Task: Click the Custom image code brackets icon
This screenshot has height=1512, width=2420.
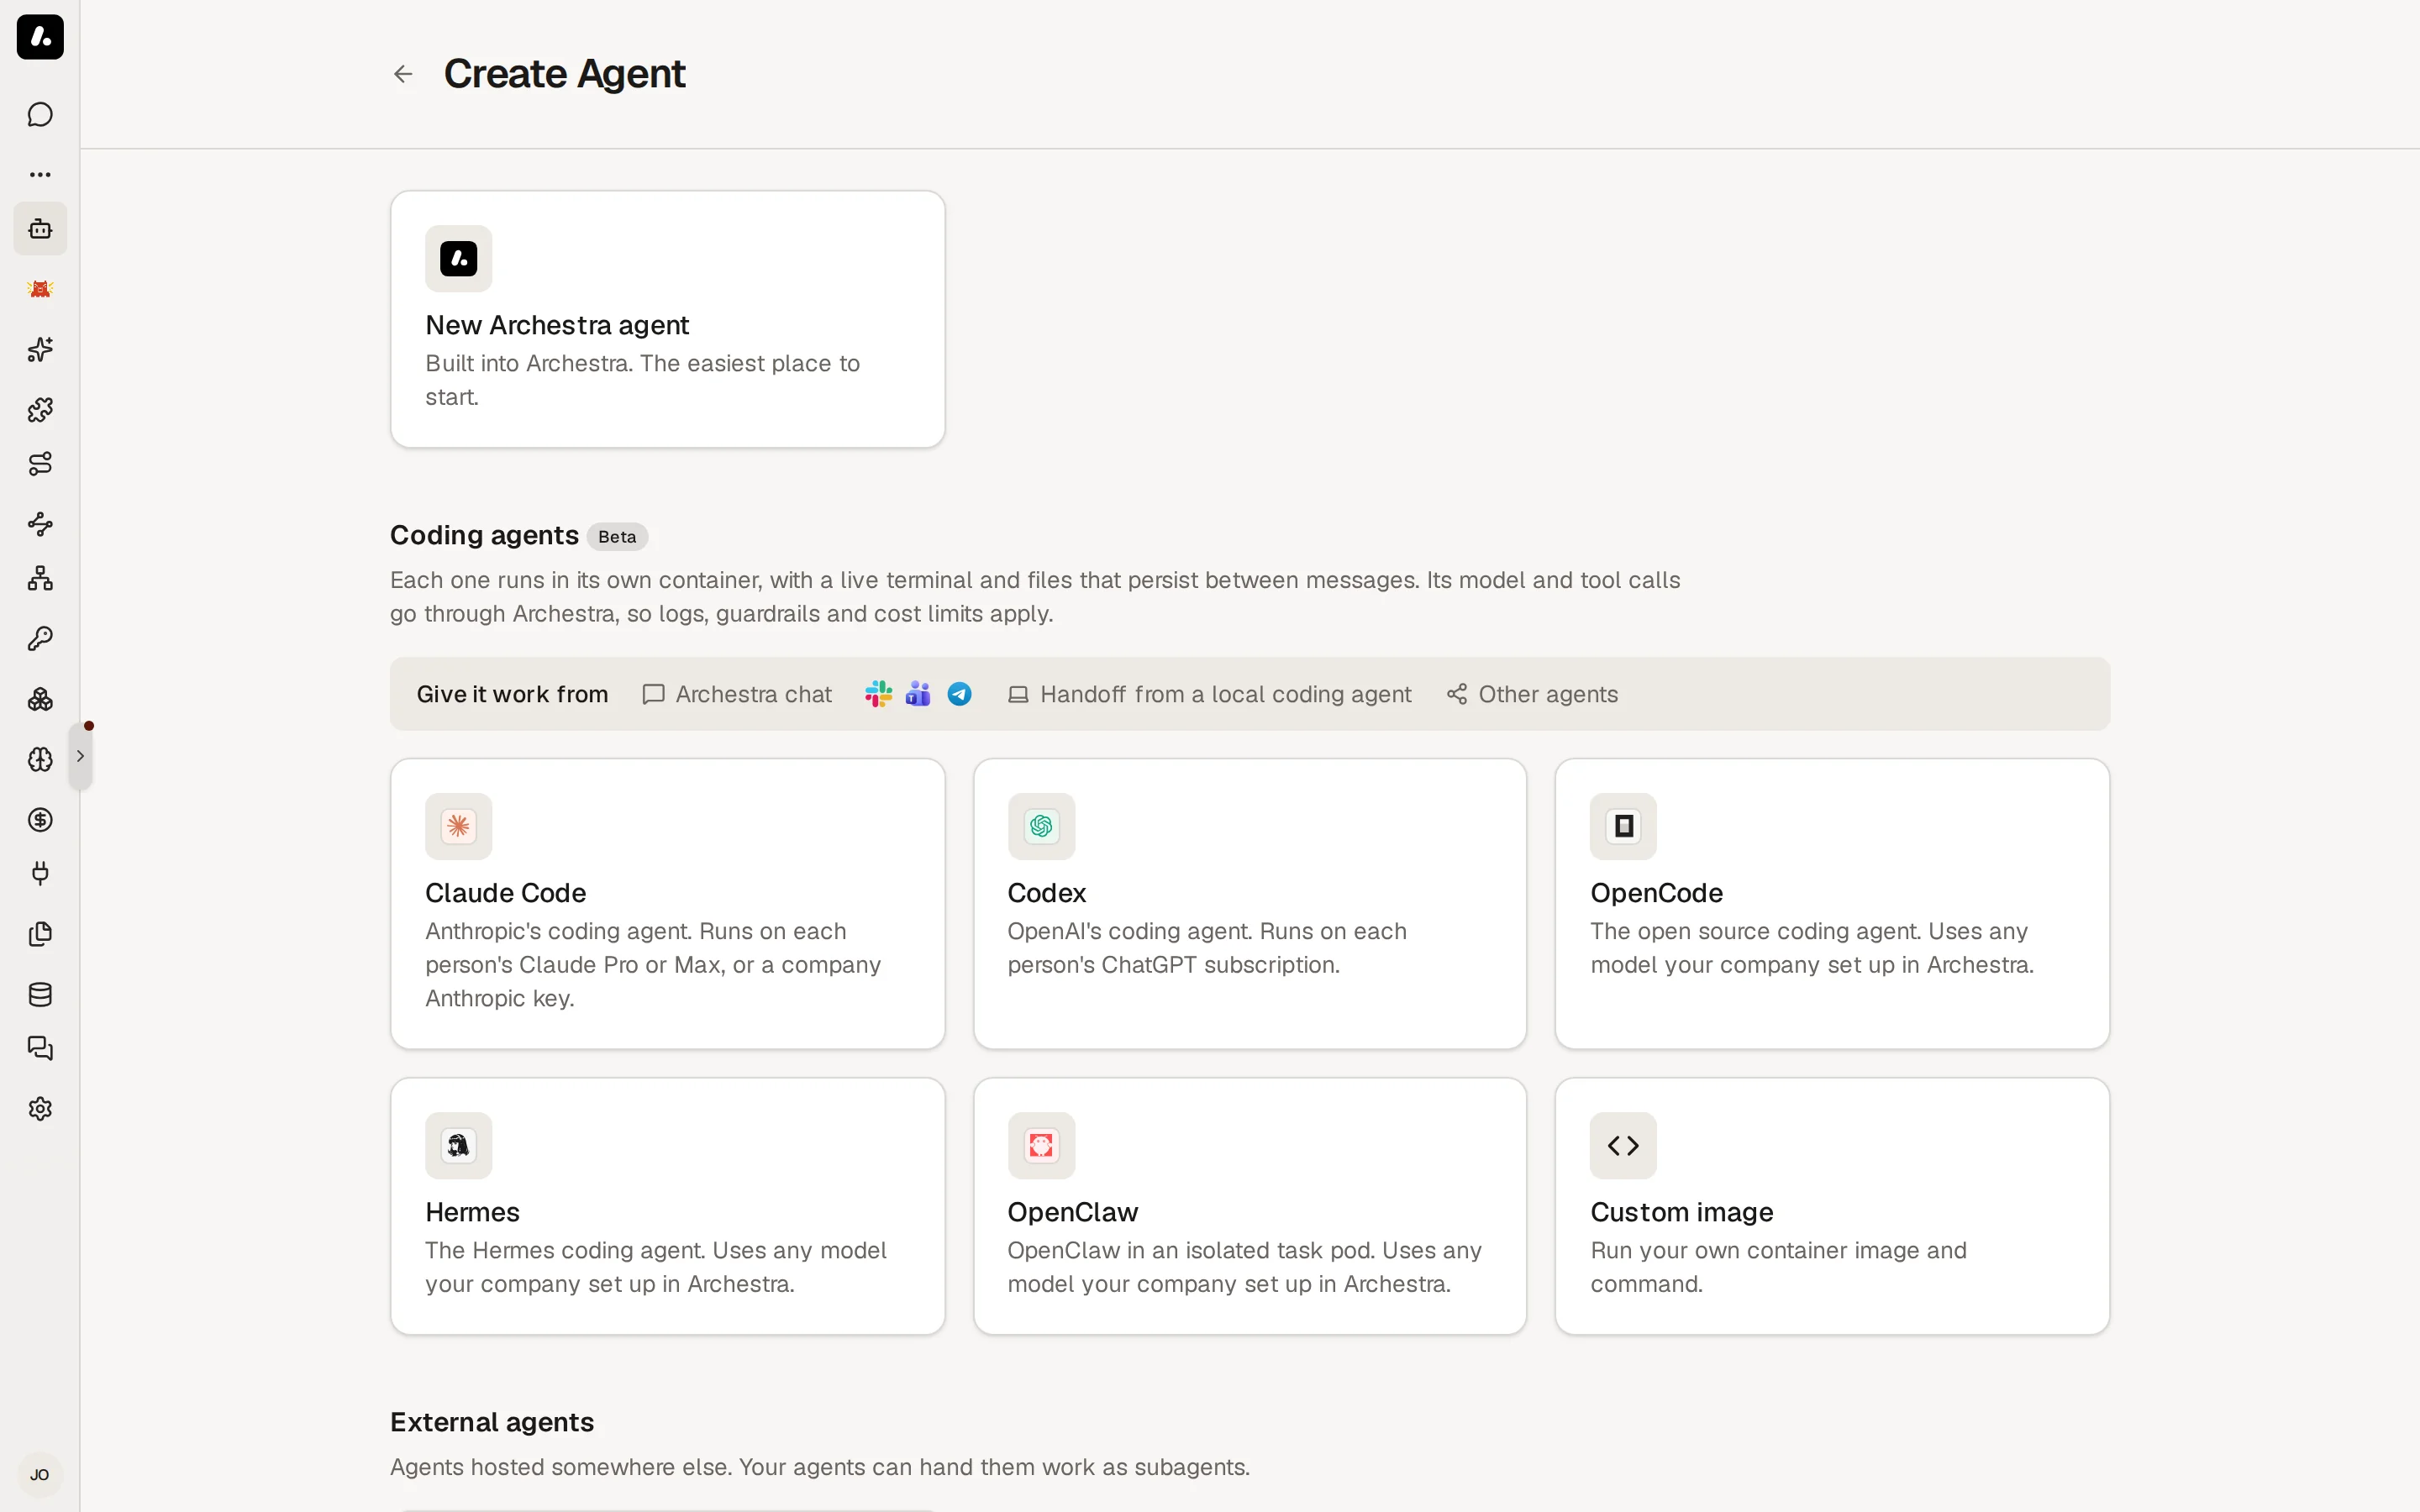Action: [1624, 1145]
